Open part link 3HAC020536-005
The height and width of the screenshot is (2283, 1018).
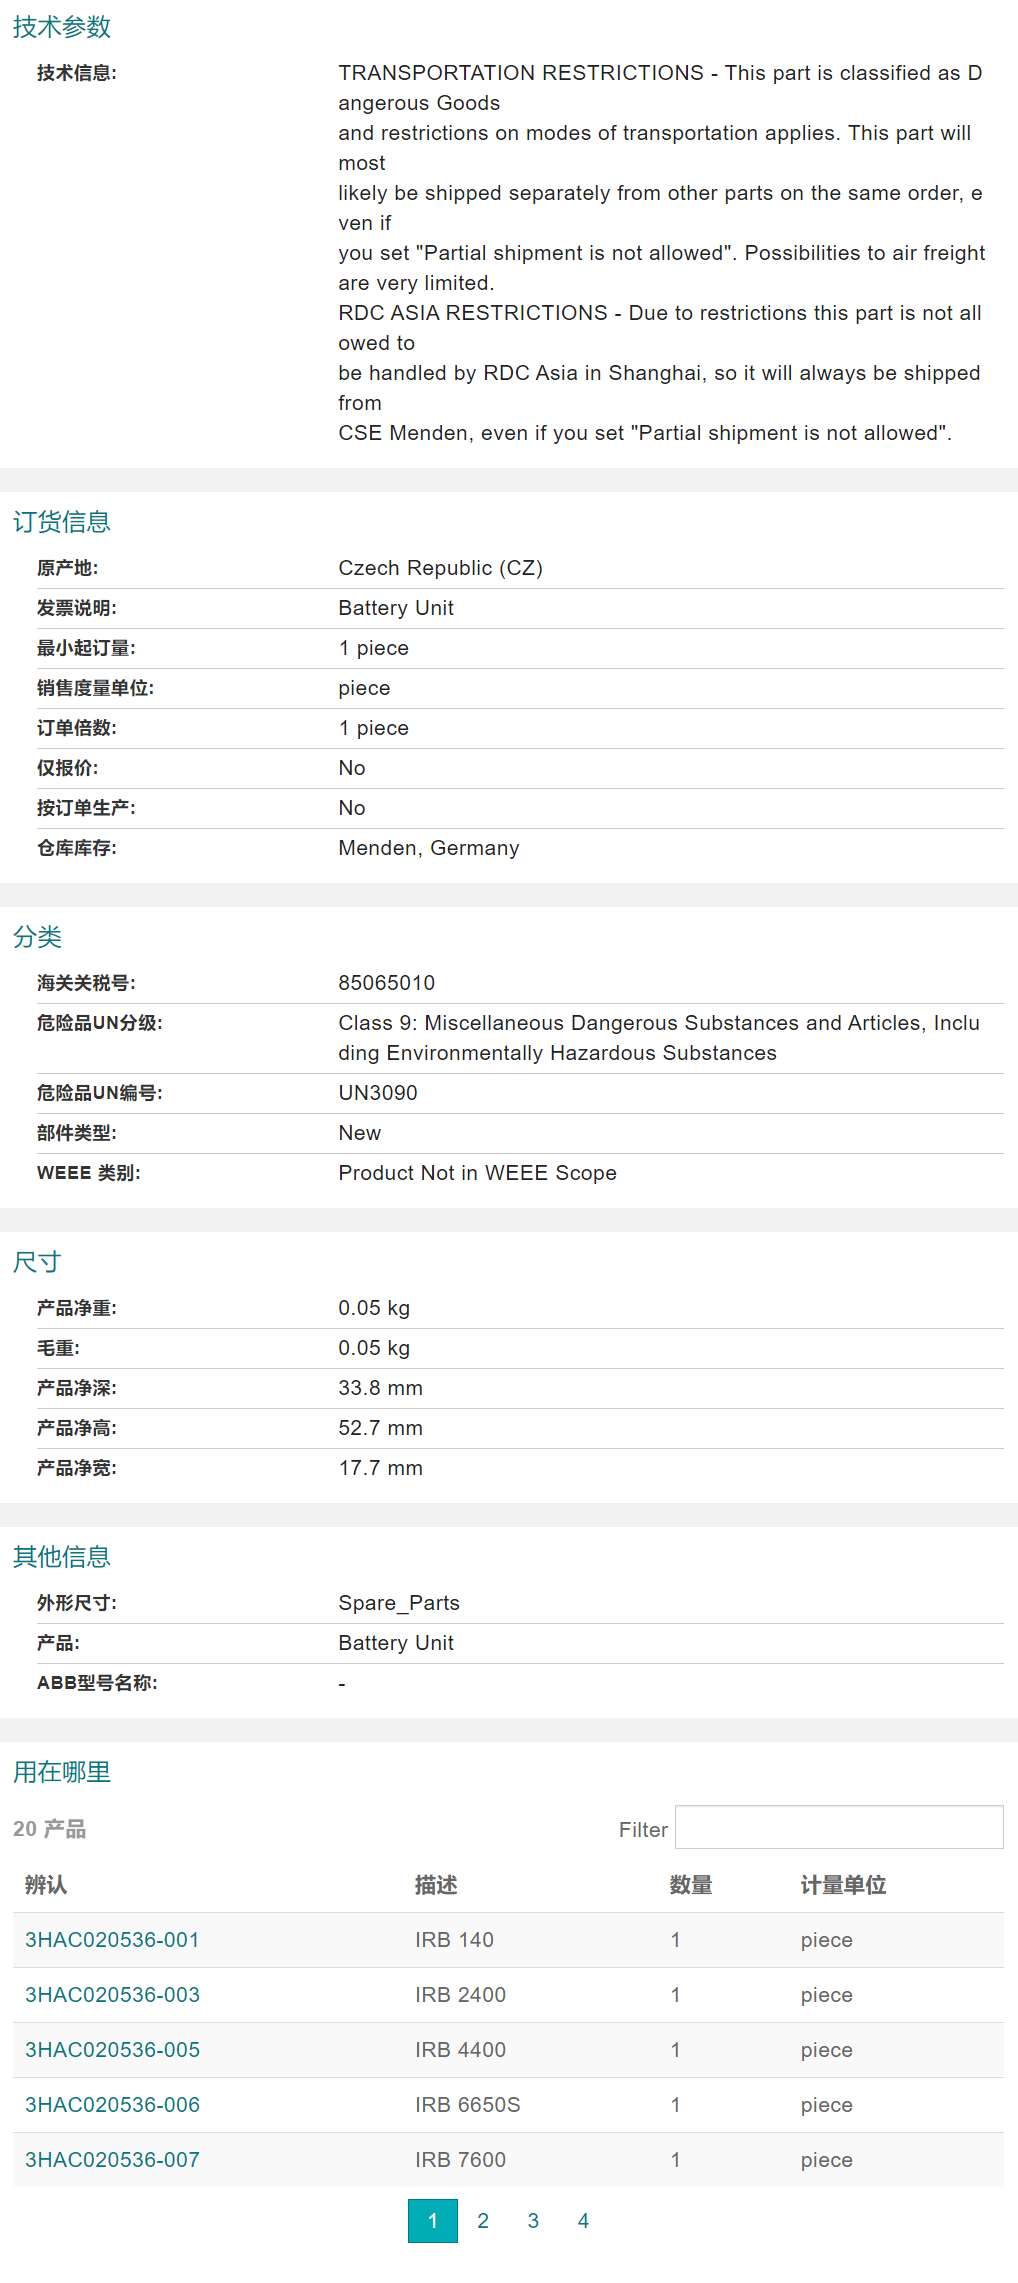point(112,2050)
